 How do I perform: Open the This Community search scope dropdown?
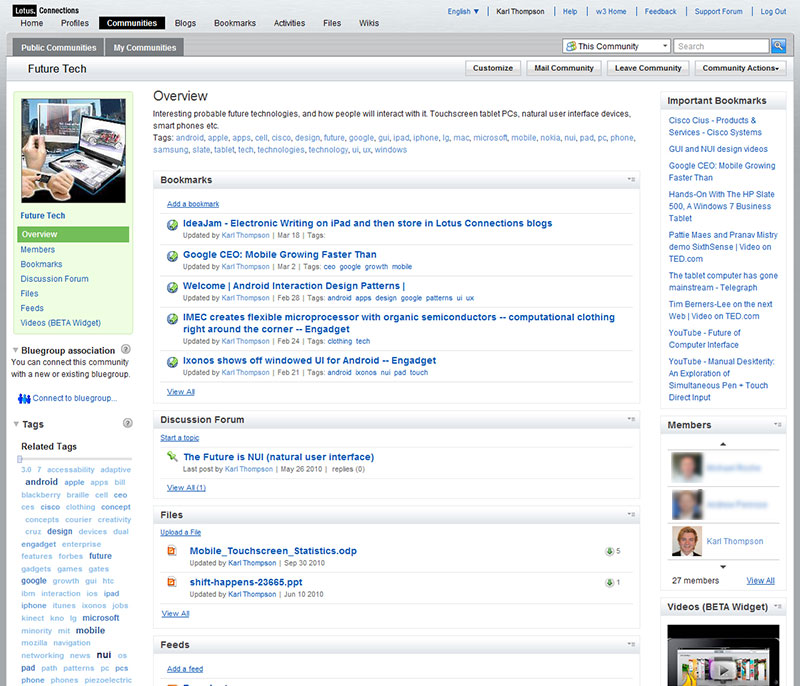[616, 46]
